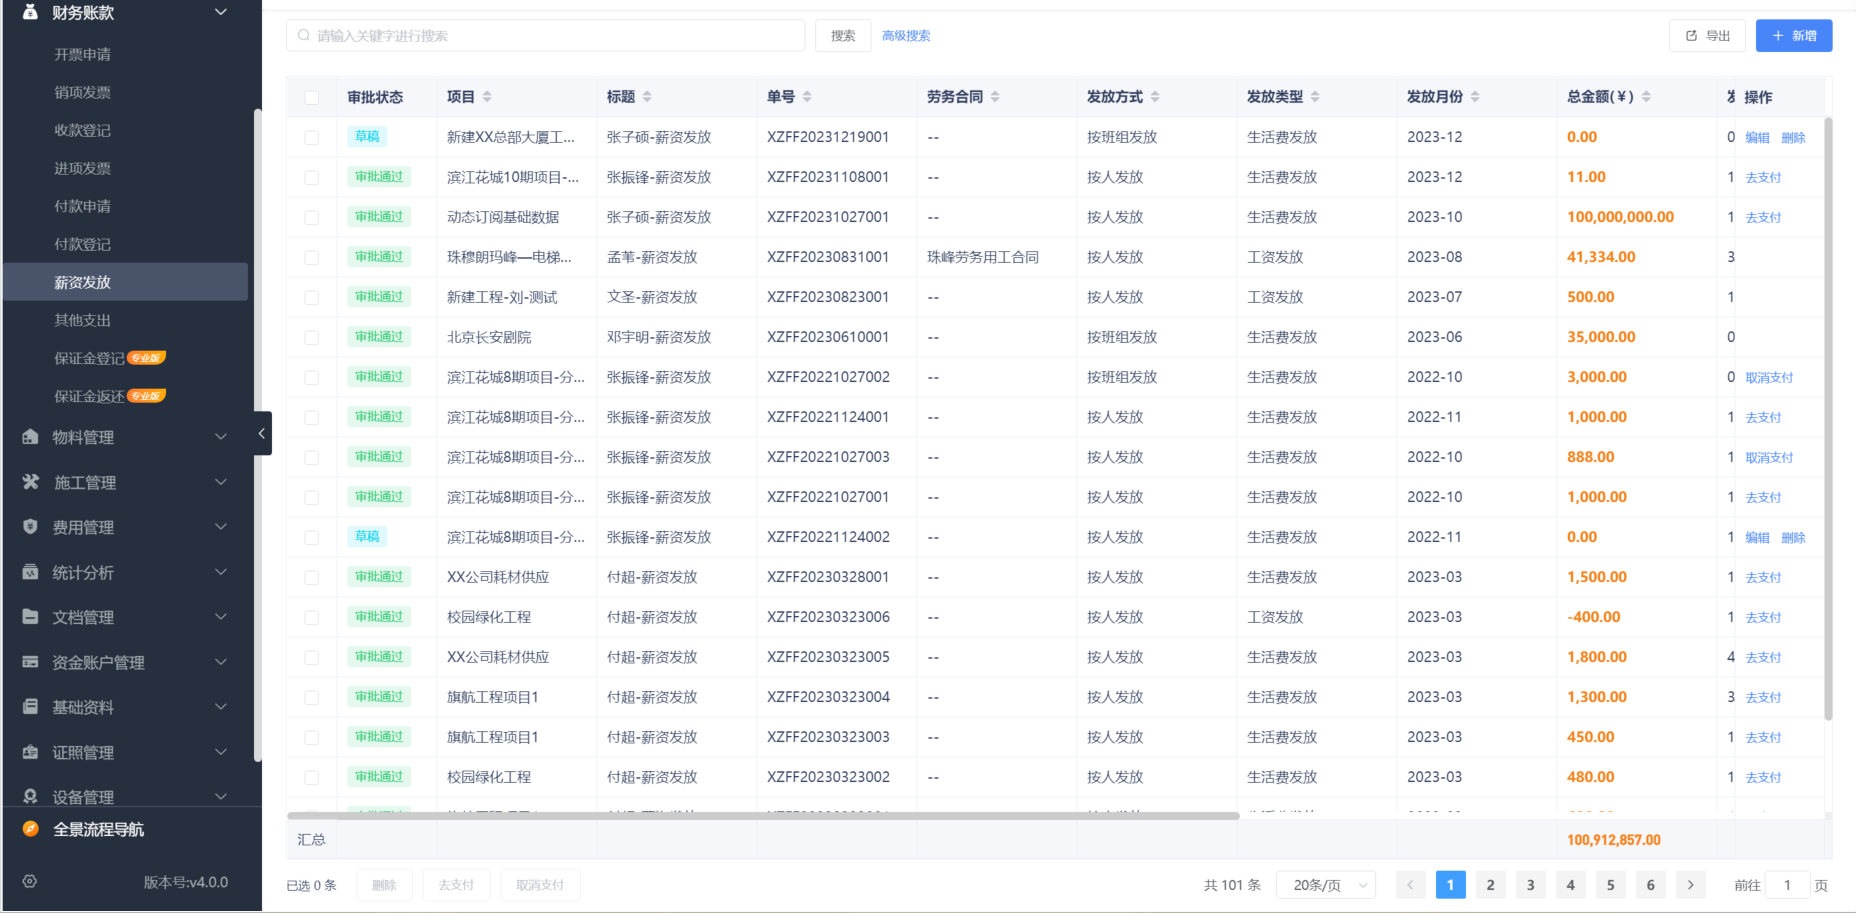This screenshot has width=1856, height=913.
Task: Open 施工管理 via its wrench icon
Action: (29, 482)
